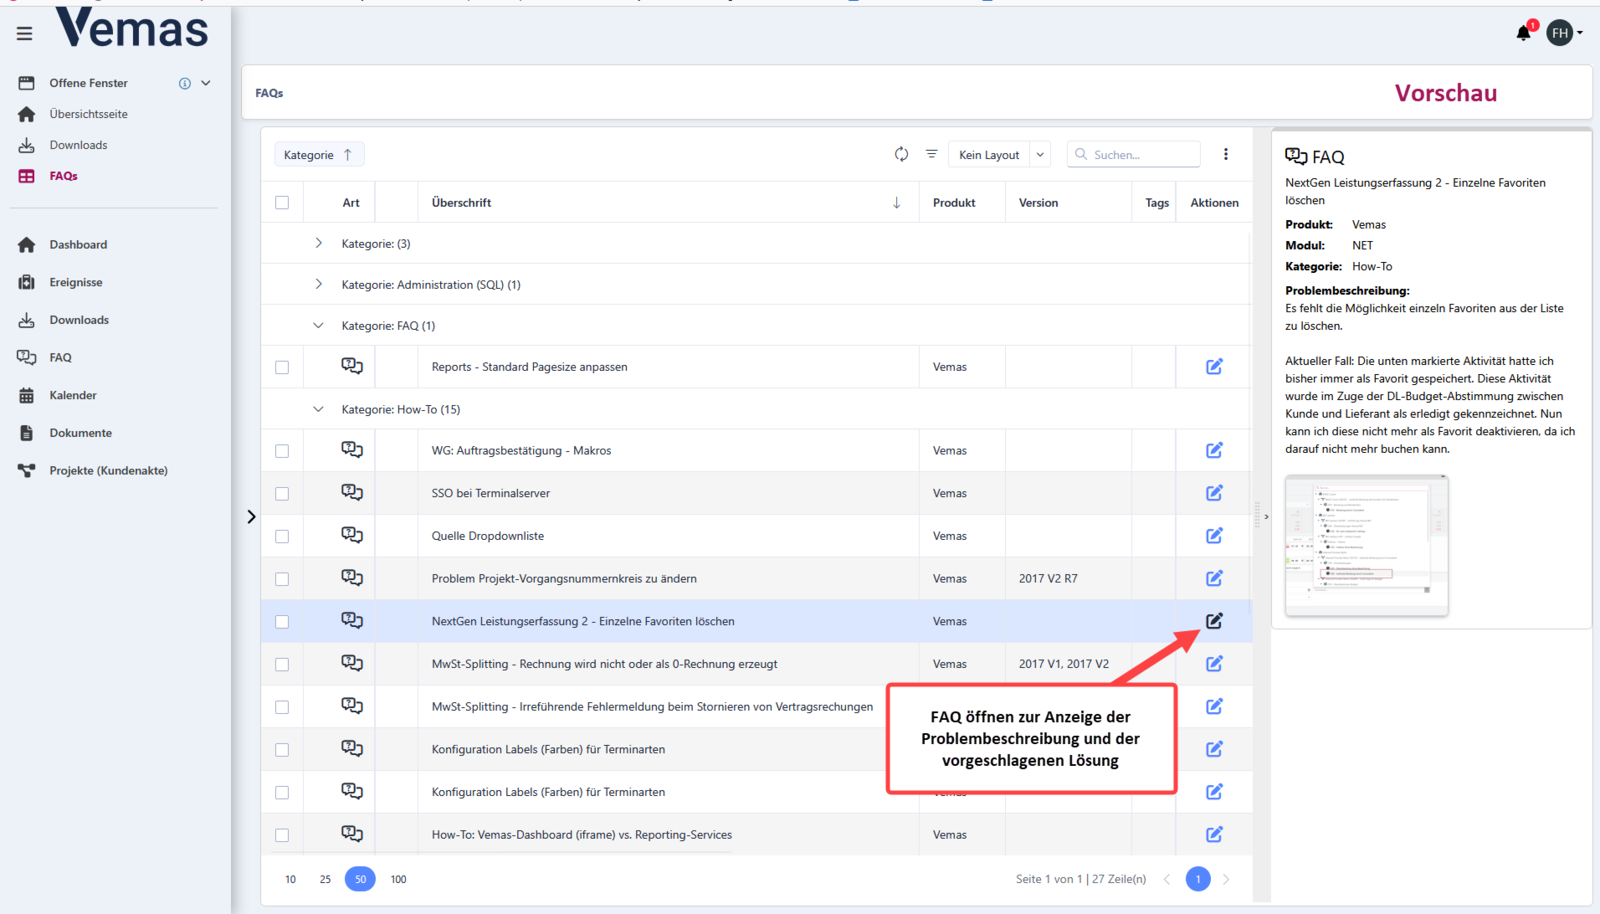Image resolution: width=1600 pixels, height=914 pixels.
Task: Check the MwSt-Splitting Rechnung wird nicht row
Action: (x=282, y=664)
